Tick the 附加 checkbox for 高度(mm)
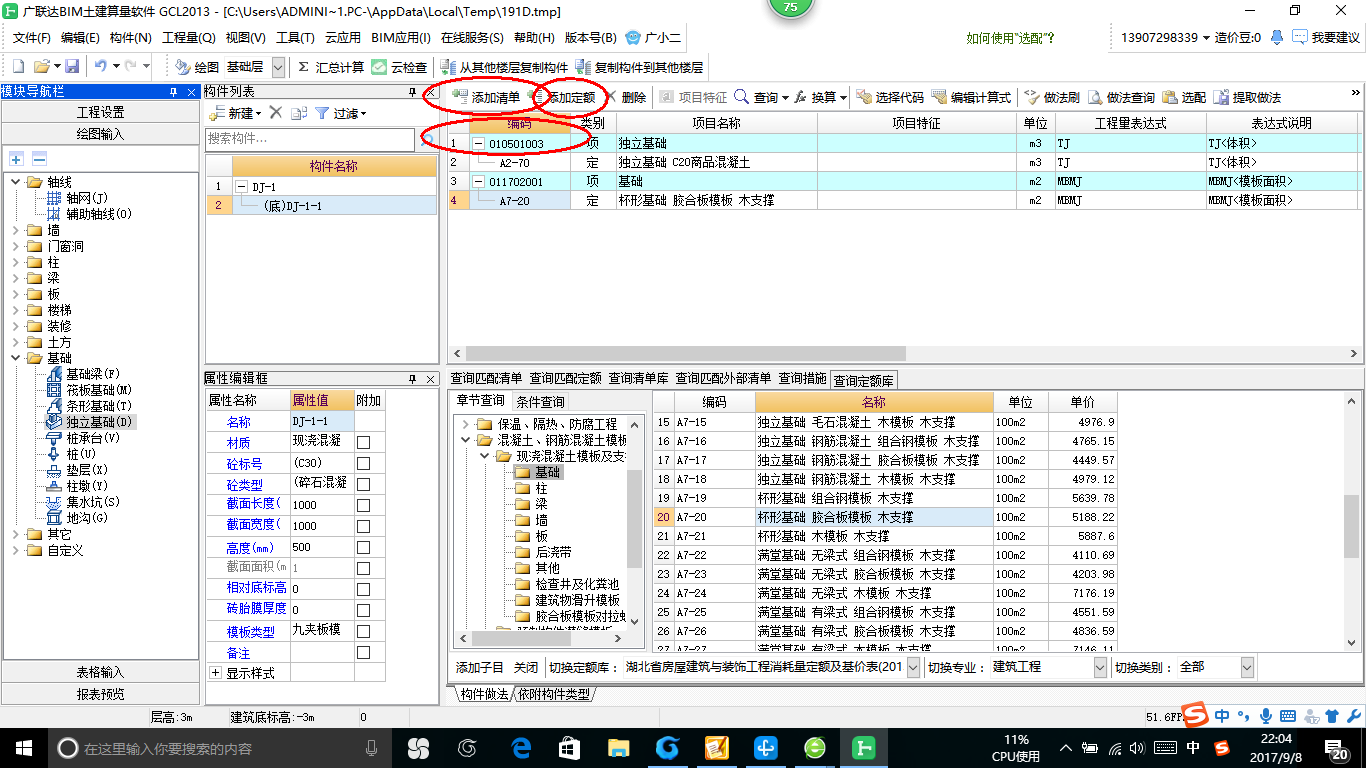 (x=364, y=547)
